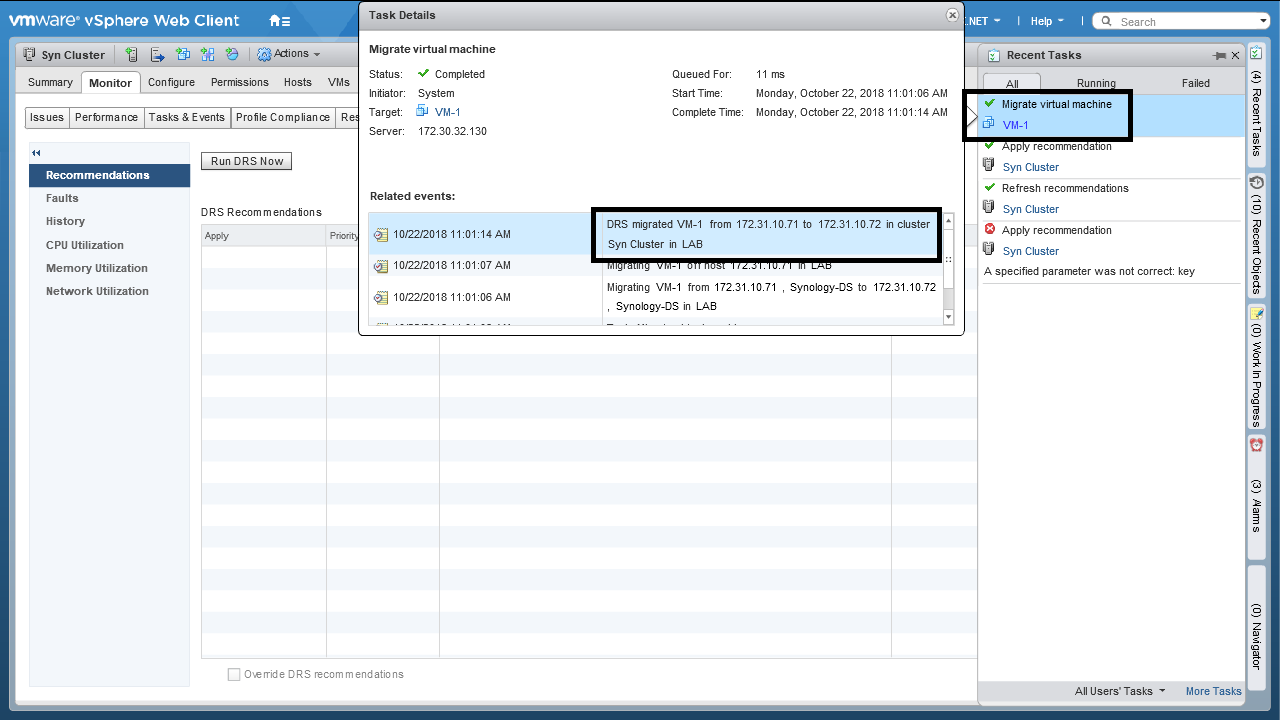Switch to the Configure tab
This screenshot has height=720, width=1280.
point(171,82)
